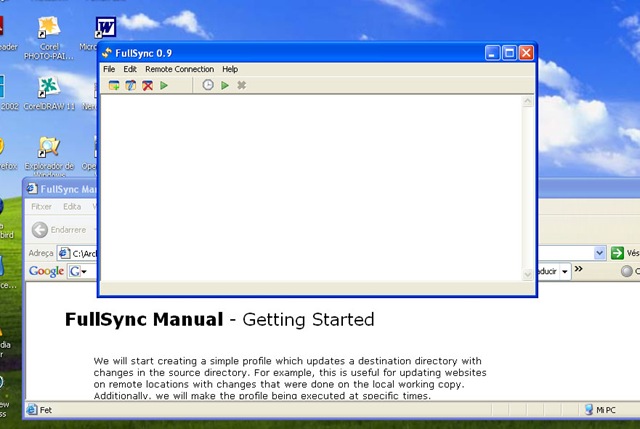Screen dimensions: 640x429
Task: Expand the address bar dropdown arrow
Action: click(599, 253)
